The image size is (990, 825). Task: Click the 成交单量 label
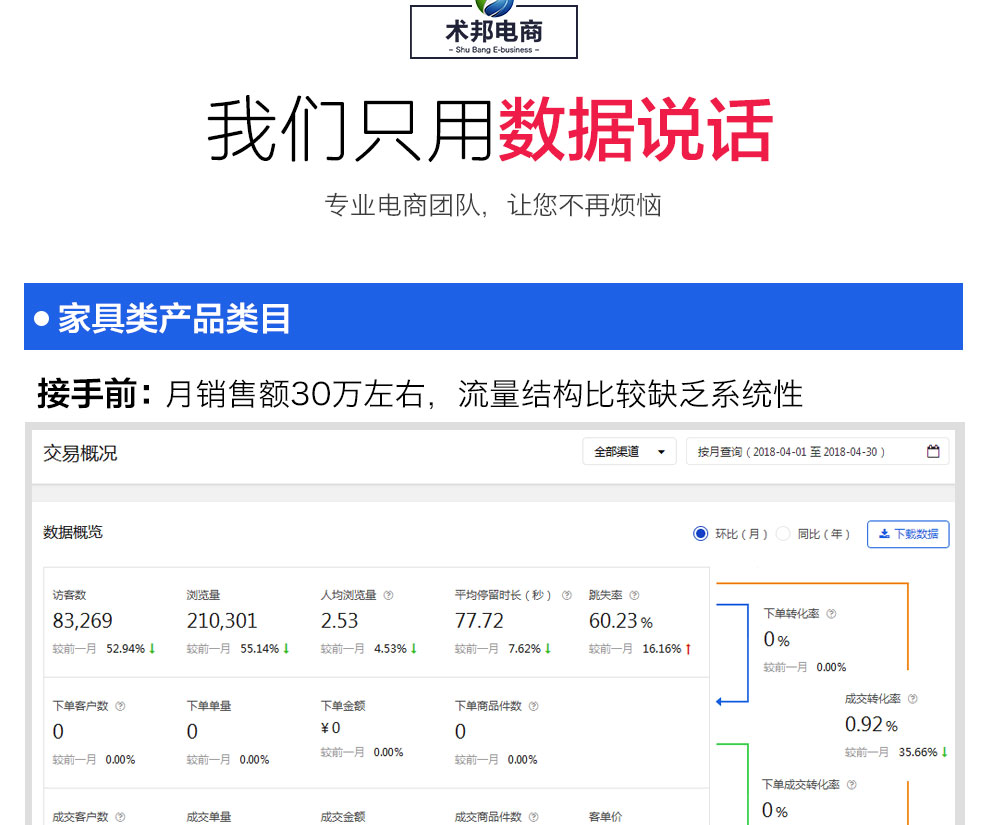click(x=209, y=817)
